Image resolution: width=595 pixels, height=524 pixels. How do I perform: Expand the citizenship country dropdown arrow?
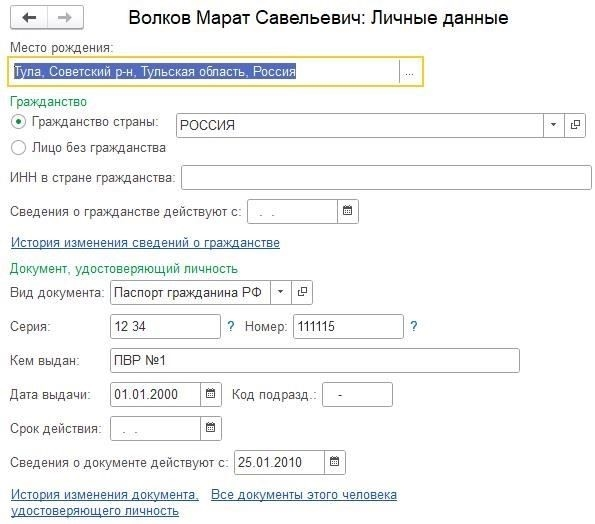tap(554, 125)
